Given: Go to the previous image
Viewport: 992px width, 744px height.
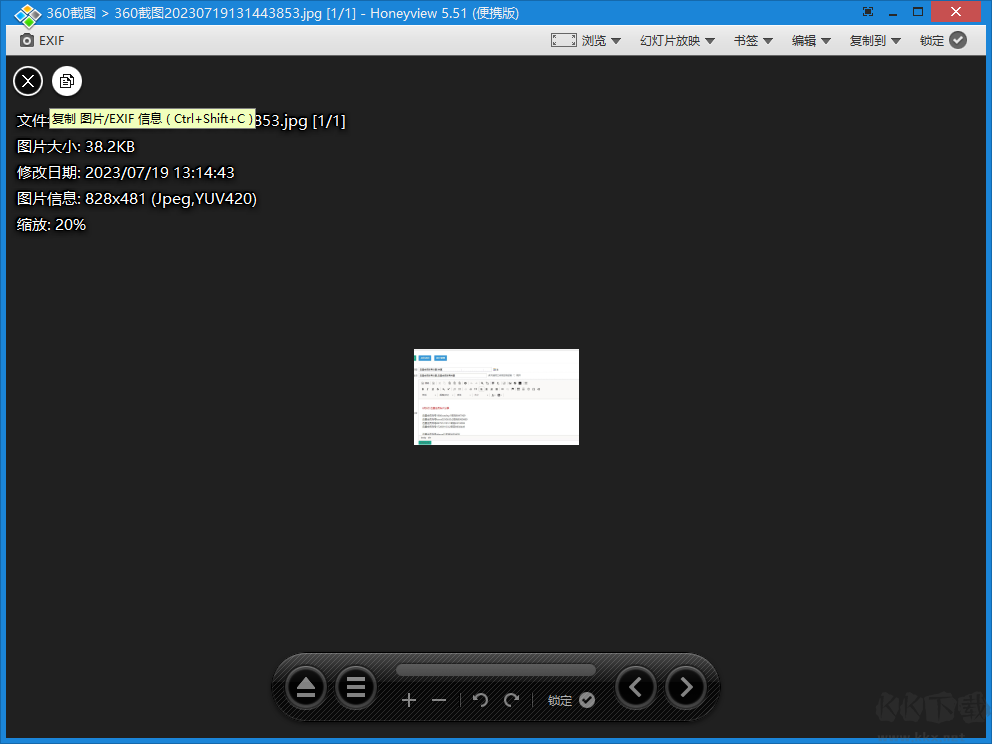Looking at the screenshot, I should pyautogui.click(x=636, y=687).
